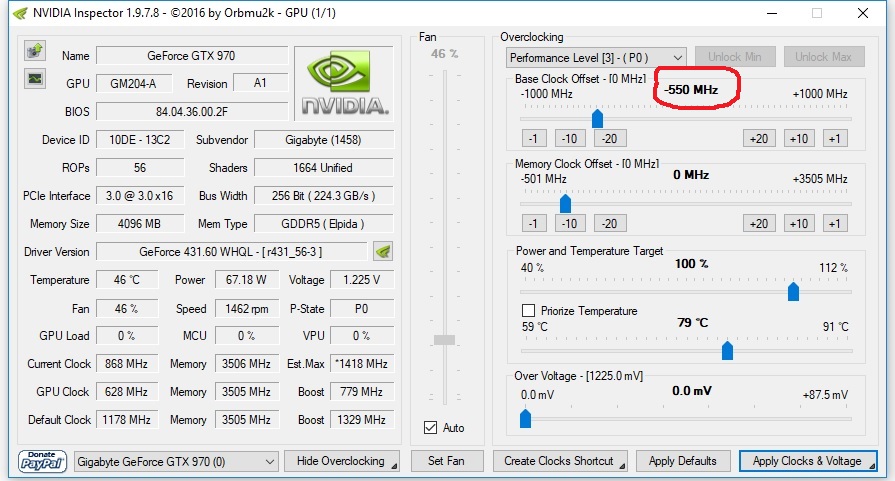Decrease memory clock offset by -10
Screen dimensions: 895x481
point(569,224)
